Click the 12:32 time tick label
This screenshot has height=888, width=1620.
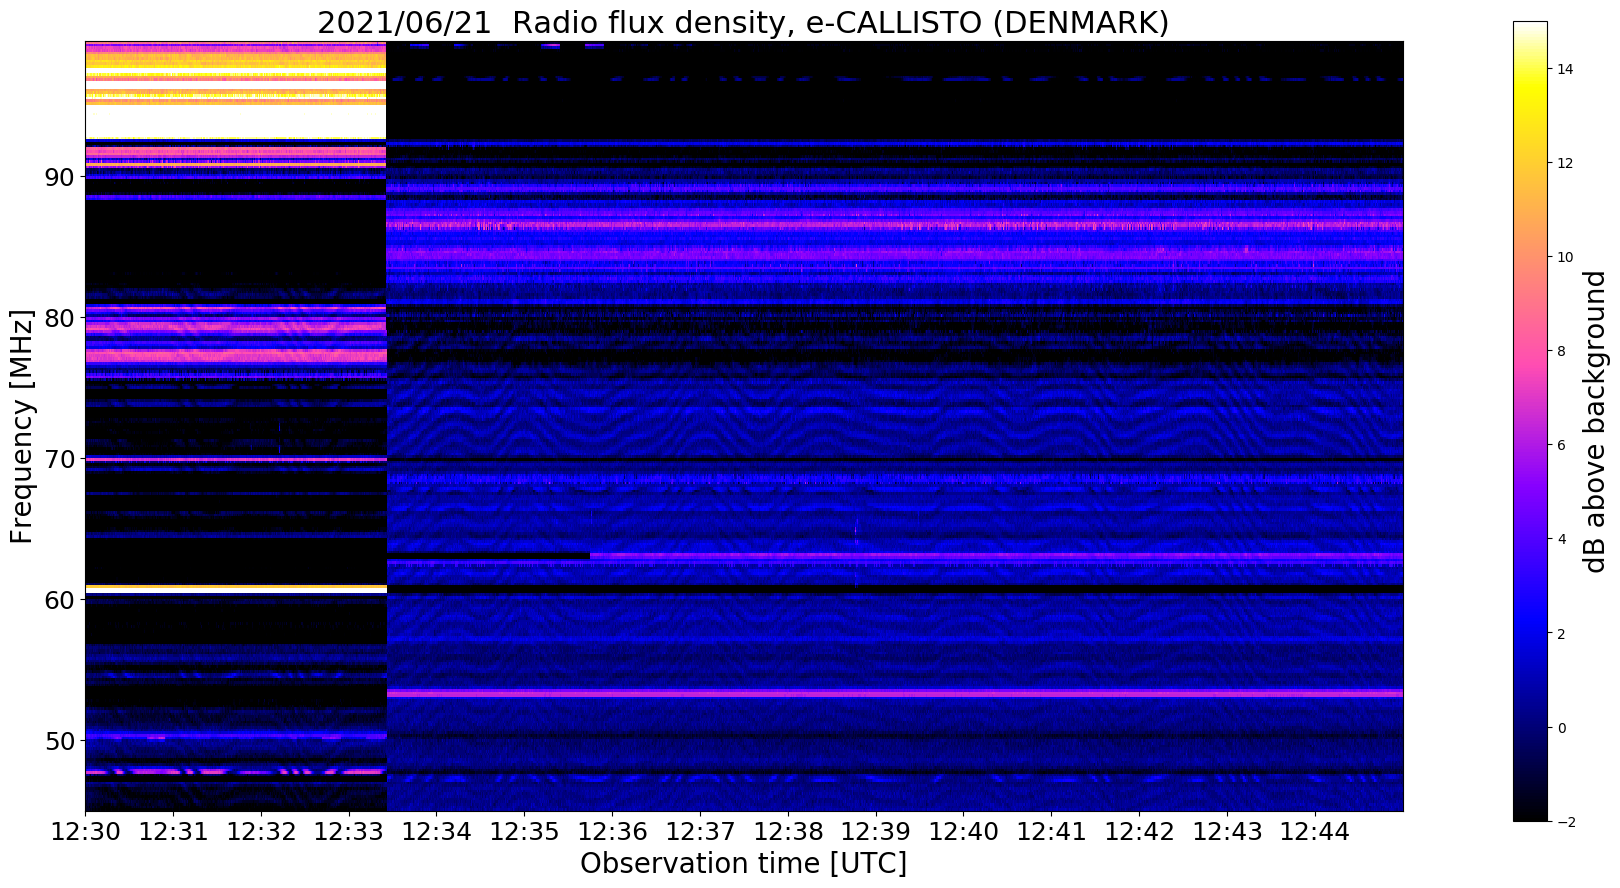[x=261, y=832]
